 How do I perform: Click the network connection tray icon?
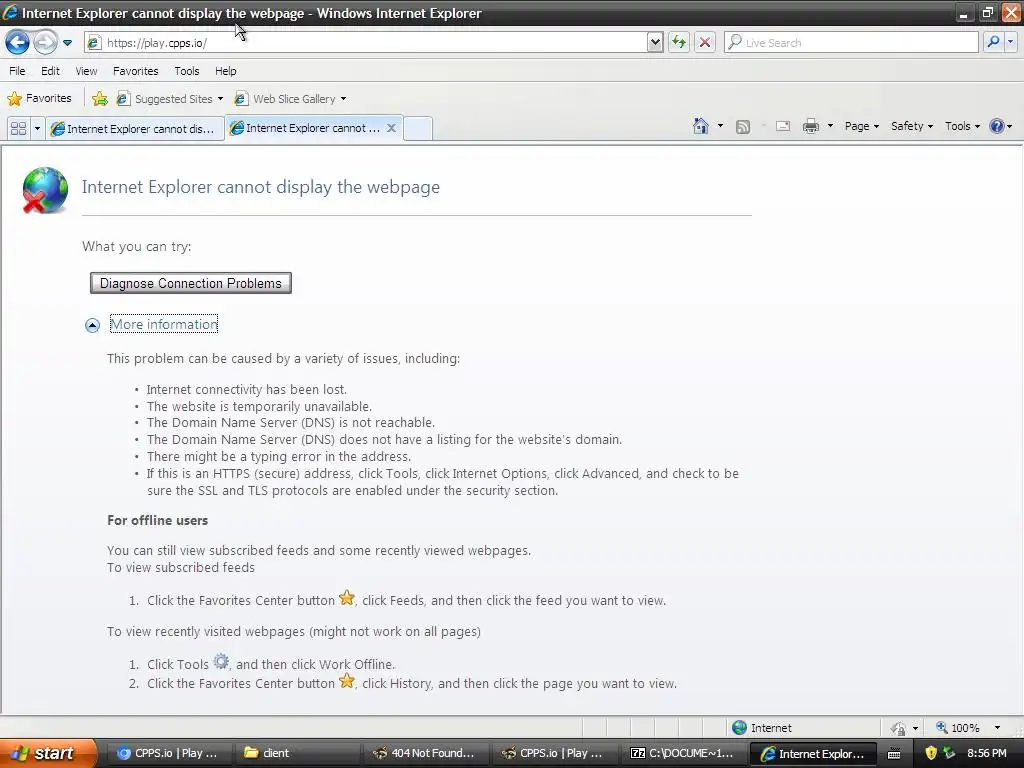click(x=949, y=753)
